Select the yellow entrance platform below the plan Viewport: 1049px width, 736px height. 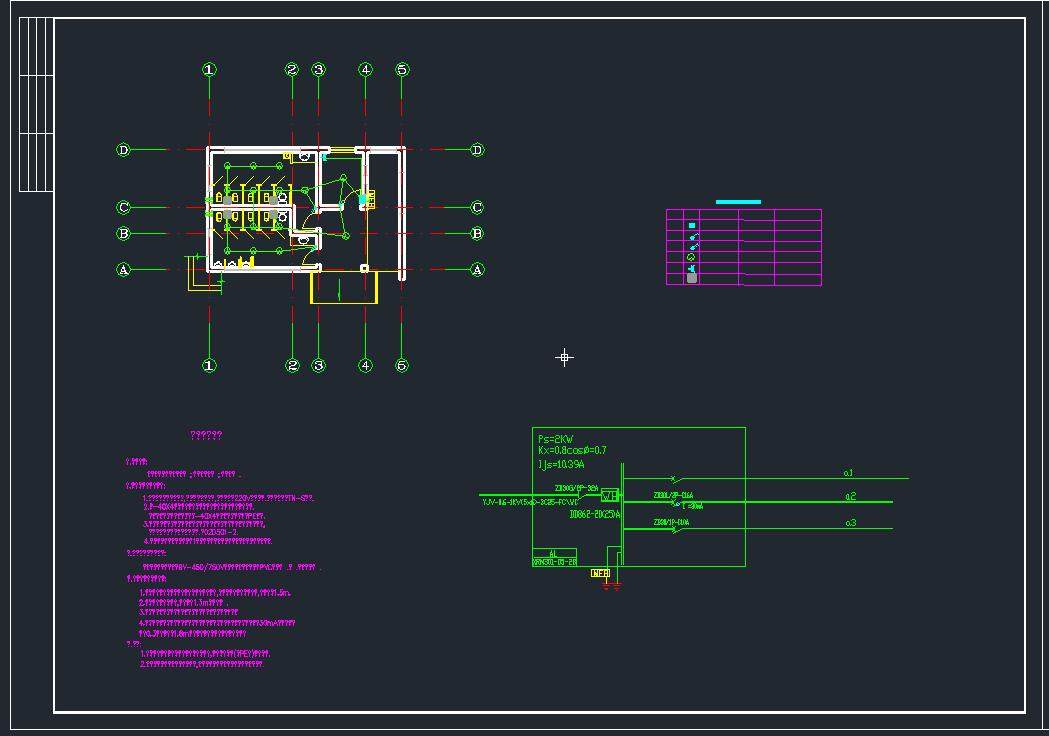coord(344,288)
